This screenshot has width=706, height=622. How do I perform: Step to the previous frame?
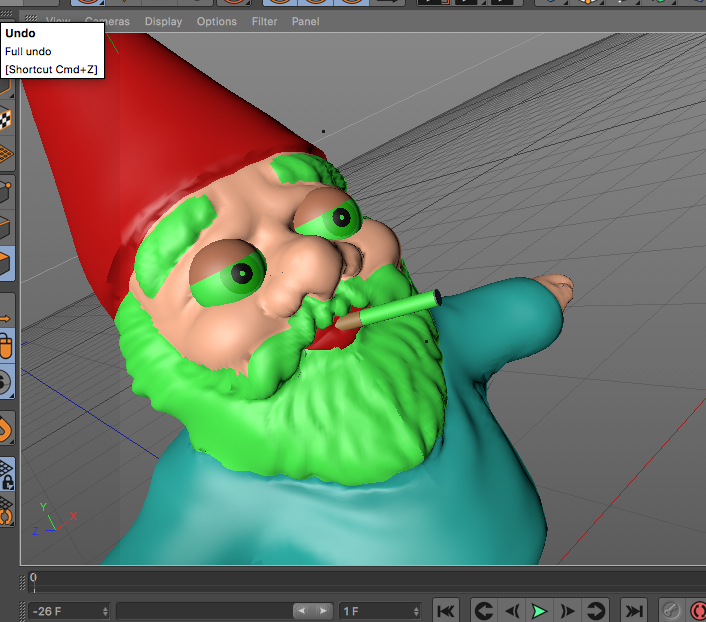(512, 610)
